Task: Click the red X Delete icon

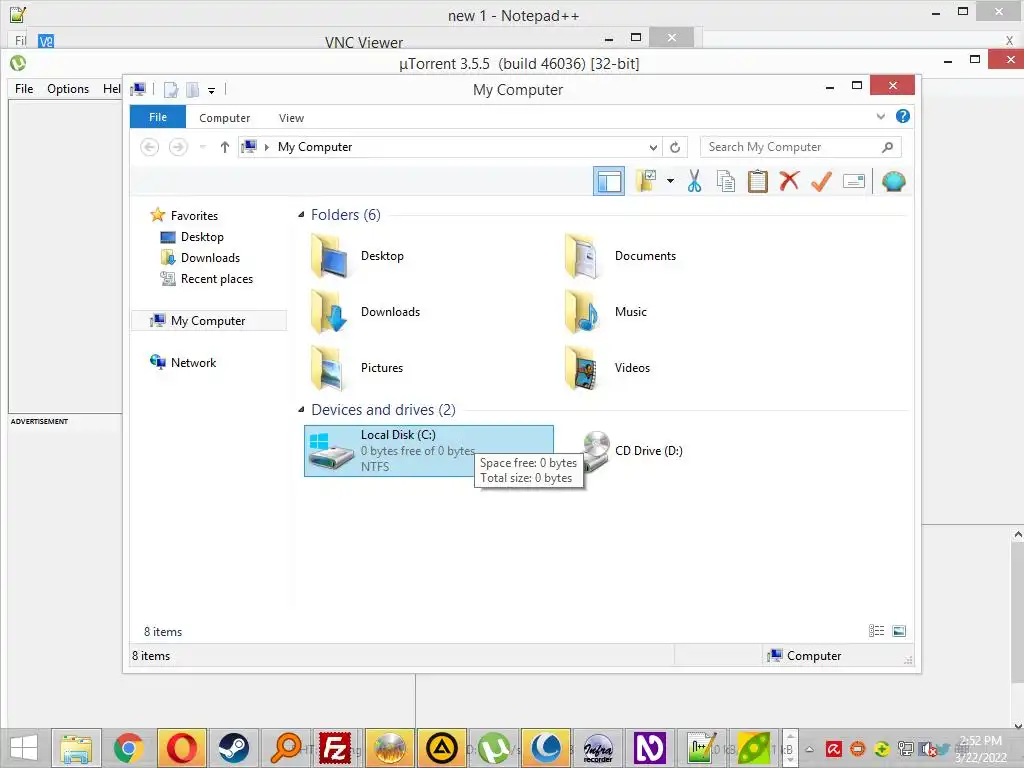Action: pos(790,181)
